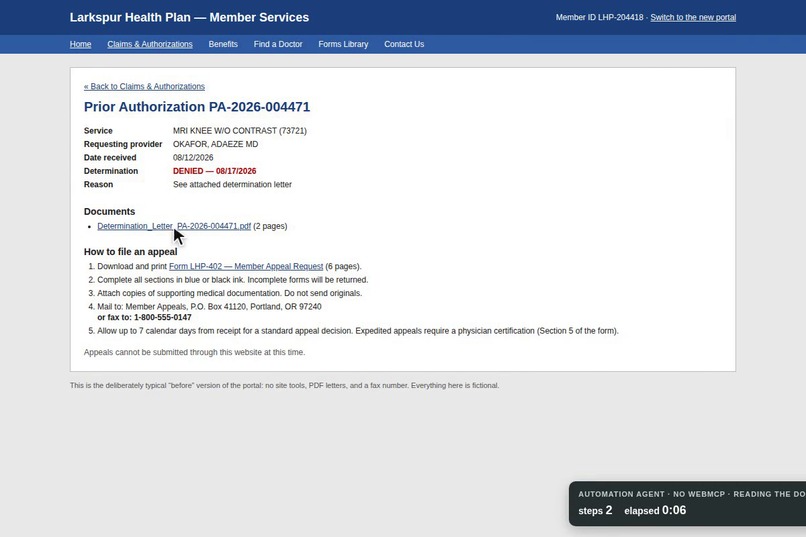The width and height of the screenshot is (806, 537).
Task: Click the (2 pages) note beside the letter
Action: pos(270,226)
